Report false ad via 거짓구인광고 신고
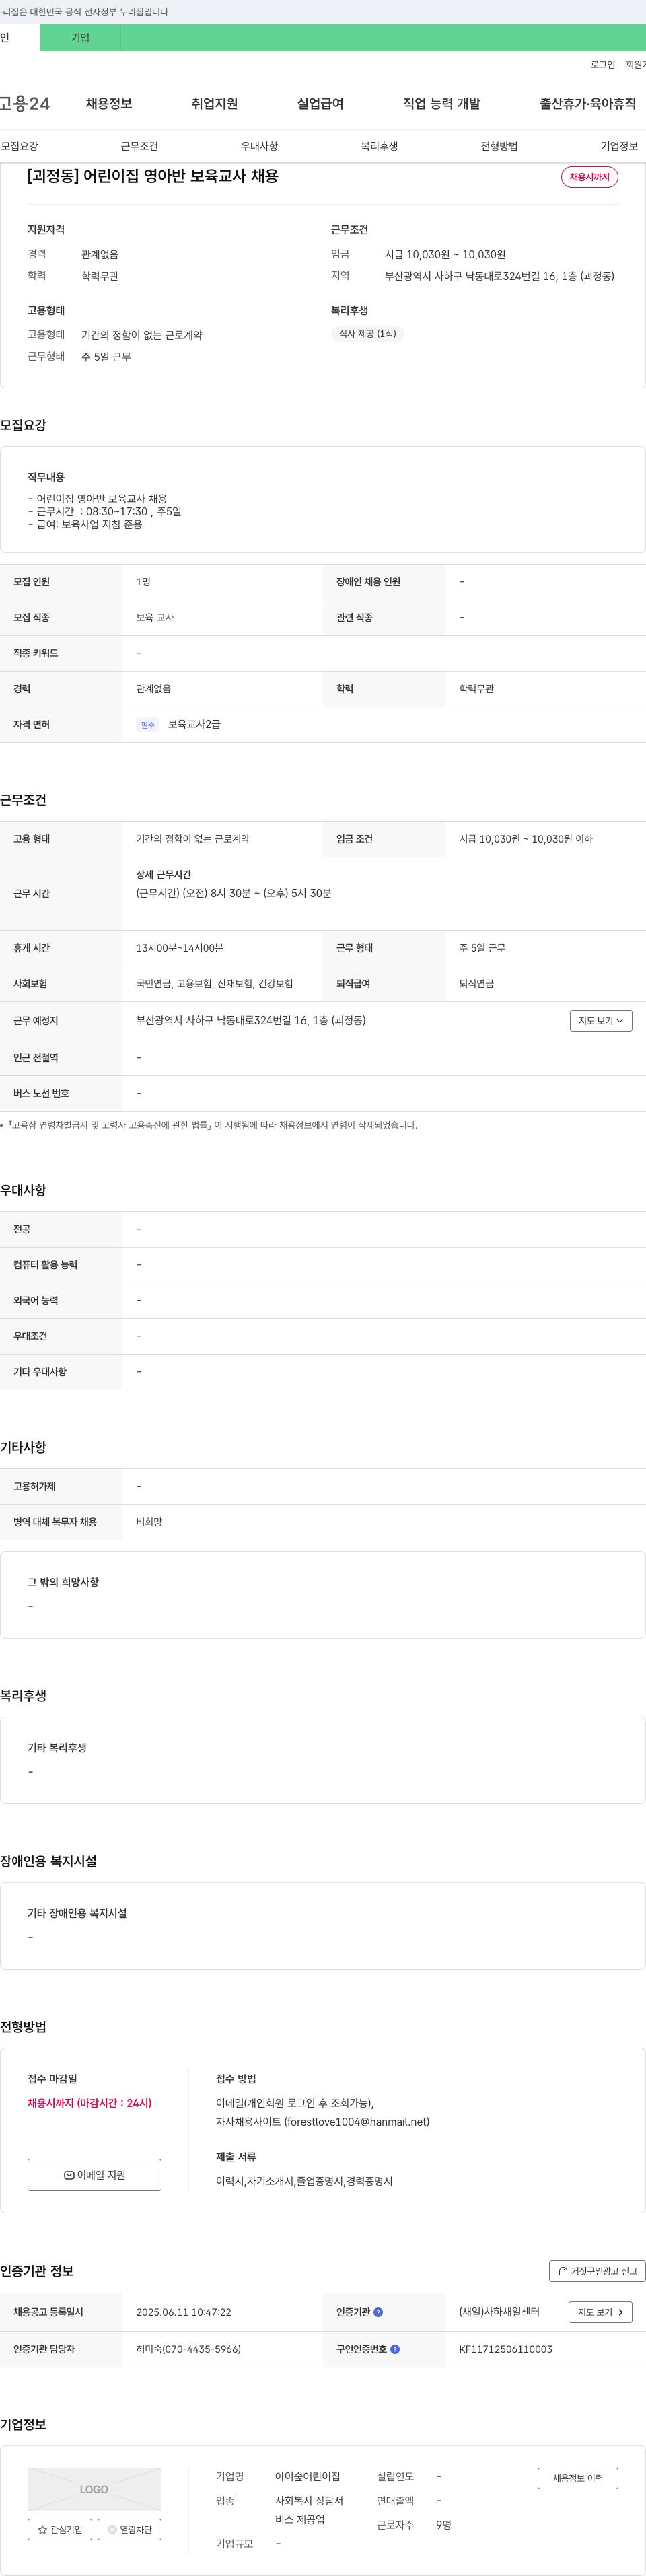 [597, 2271]
